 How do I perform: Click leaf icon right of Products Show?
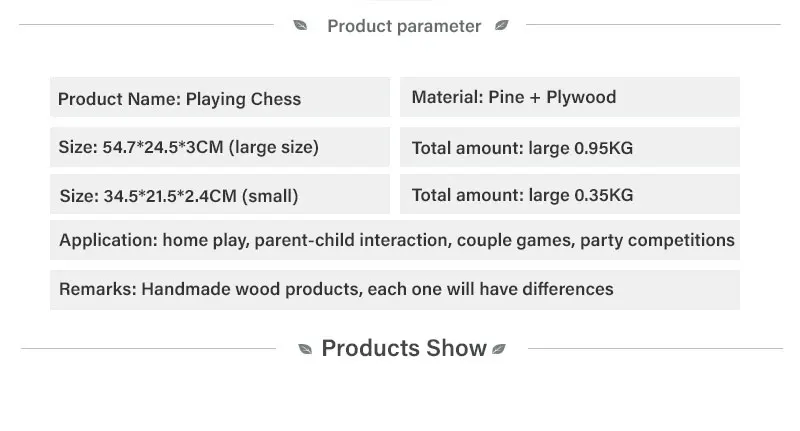pyautogui.click(x=499, y=349)
